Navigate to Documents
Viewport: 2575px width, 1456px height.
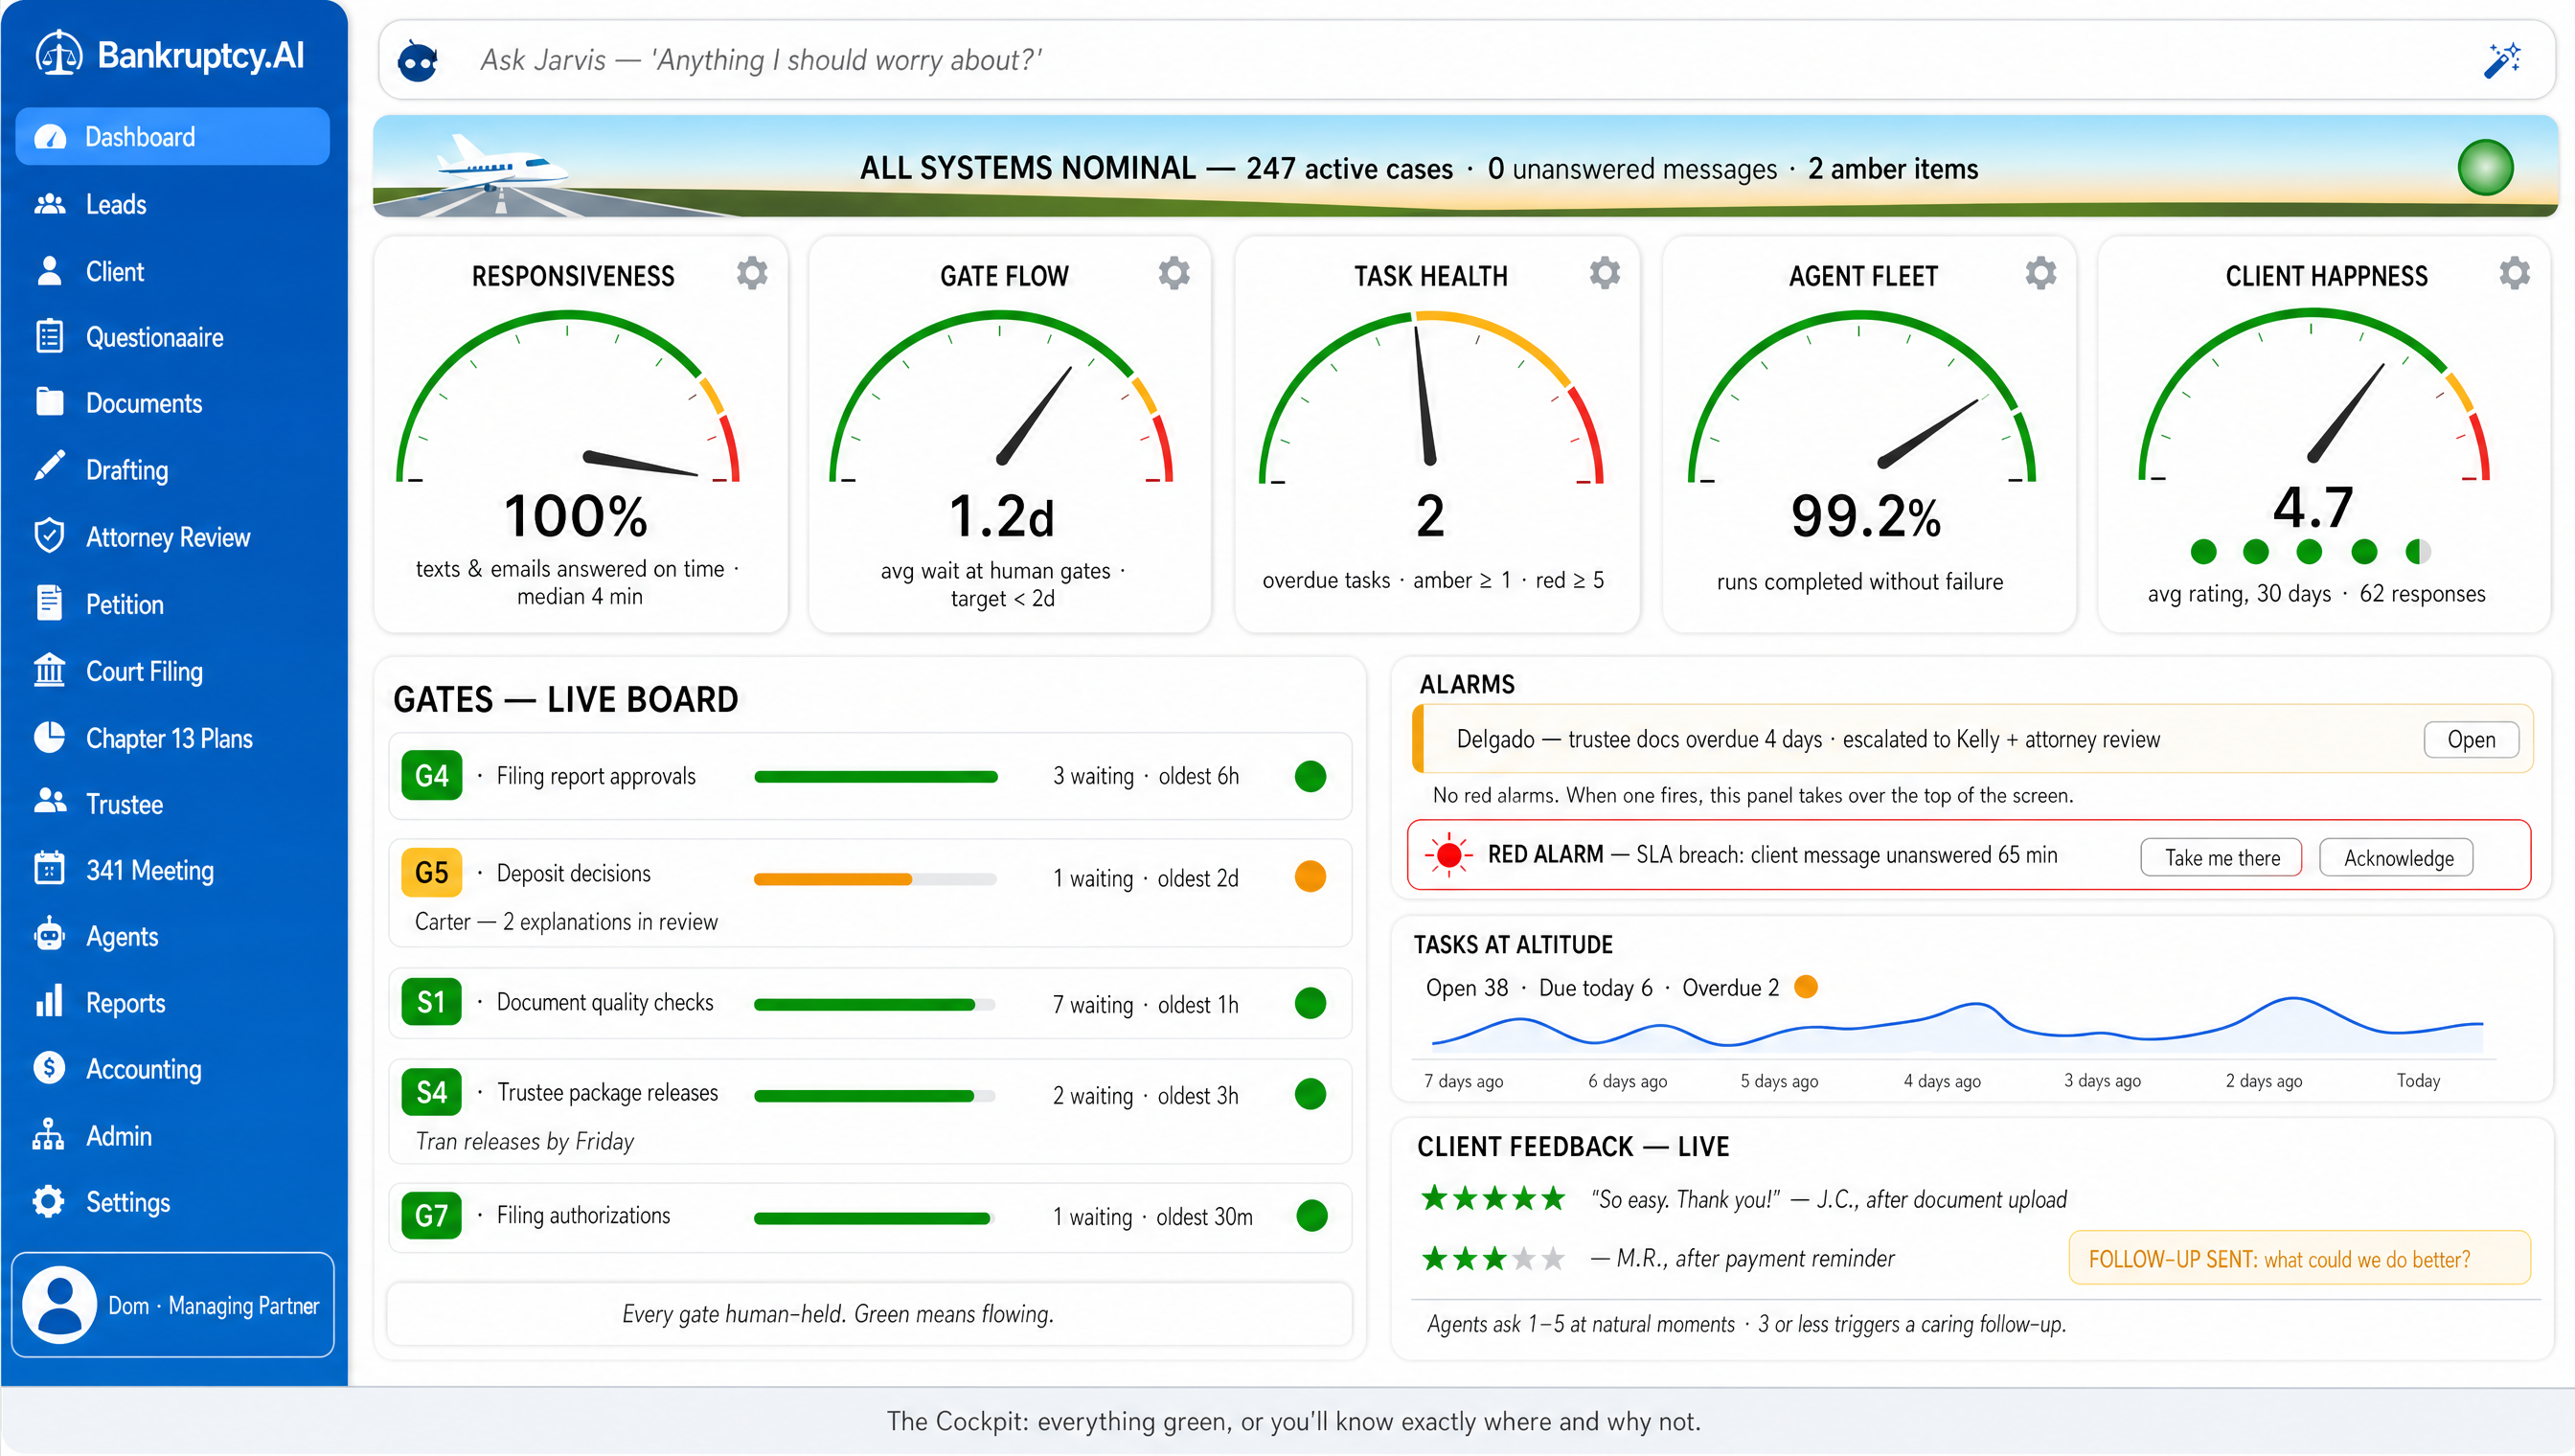[173, 403]
